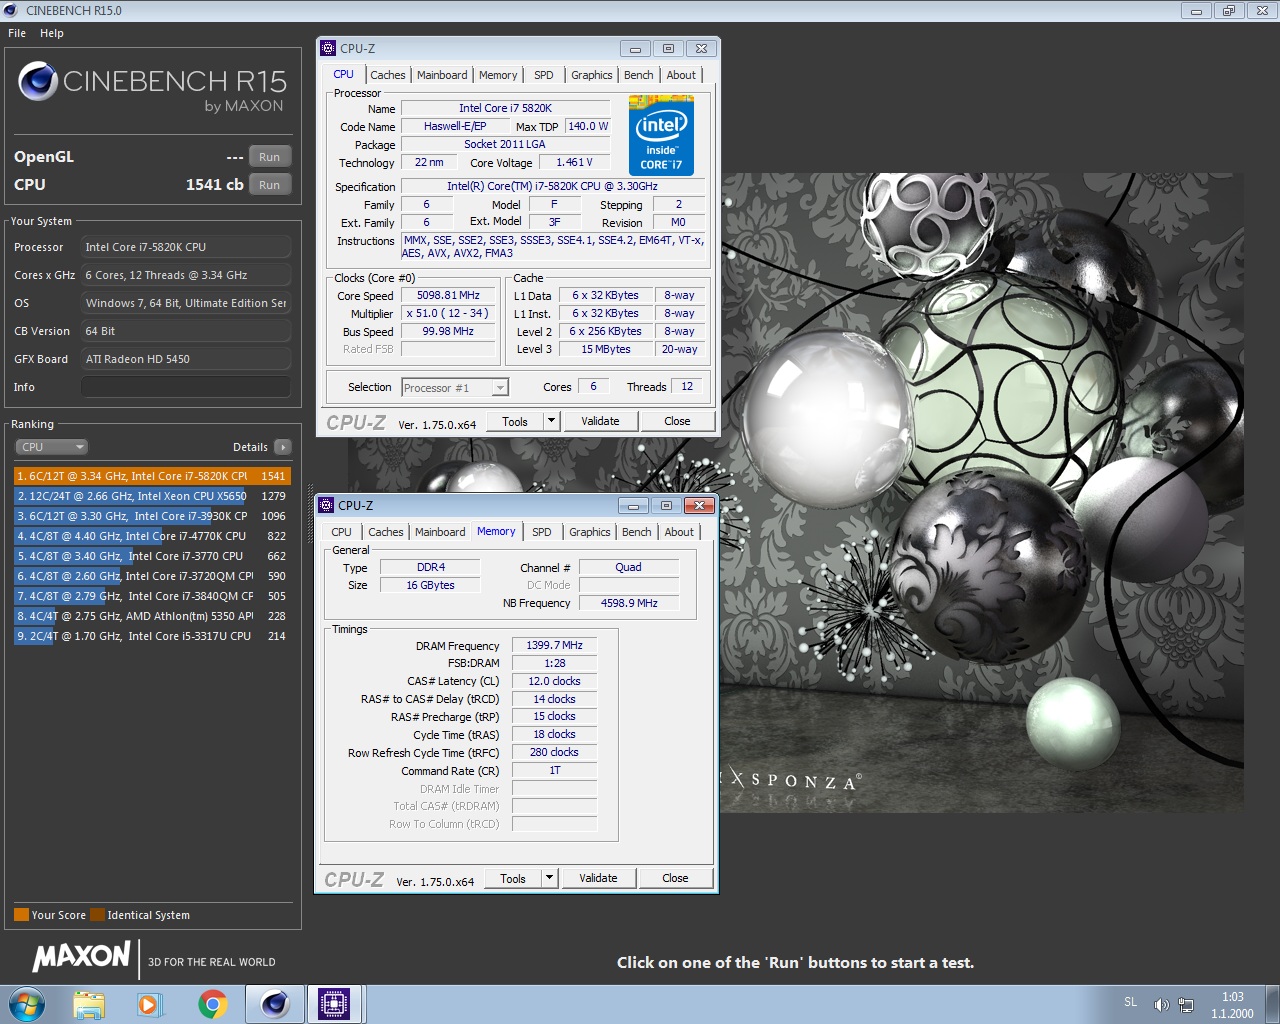Open Graphics tab in lower CPU-Z
1280x1024 pixels.
pyautogui.click(x=590, y=532)
